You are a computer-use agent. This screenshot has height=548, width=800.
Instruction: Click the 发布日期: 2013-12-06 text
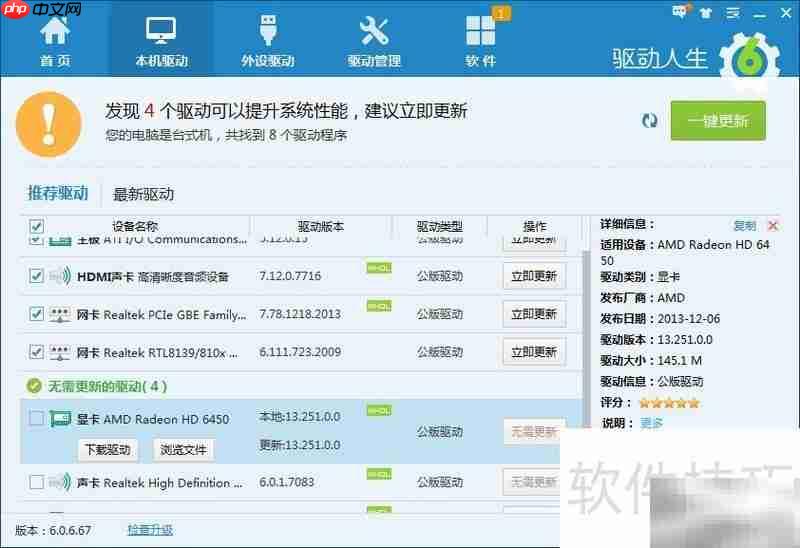[x=660, y=319]
